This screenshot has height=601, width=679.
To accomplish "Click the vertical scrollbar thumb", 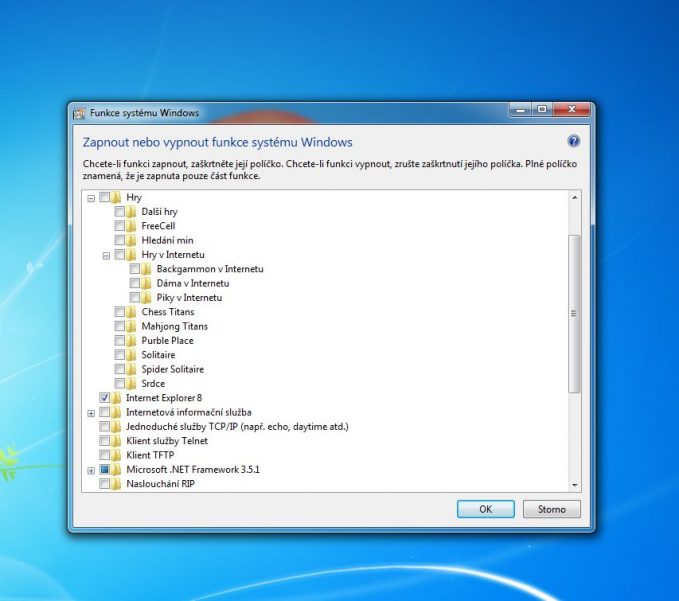I will tap(574, 314).
